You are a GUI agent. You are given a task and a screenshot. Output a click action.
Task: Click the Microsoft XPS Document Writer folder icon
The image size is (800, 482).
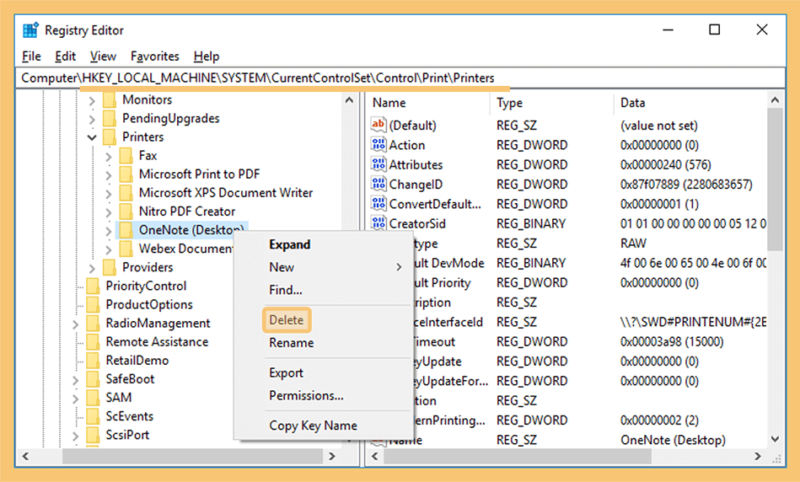(126, 193)
